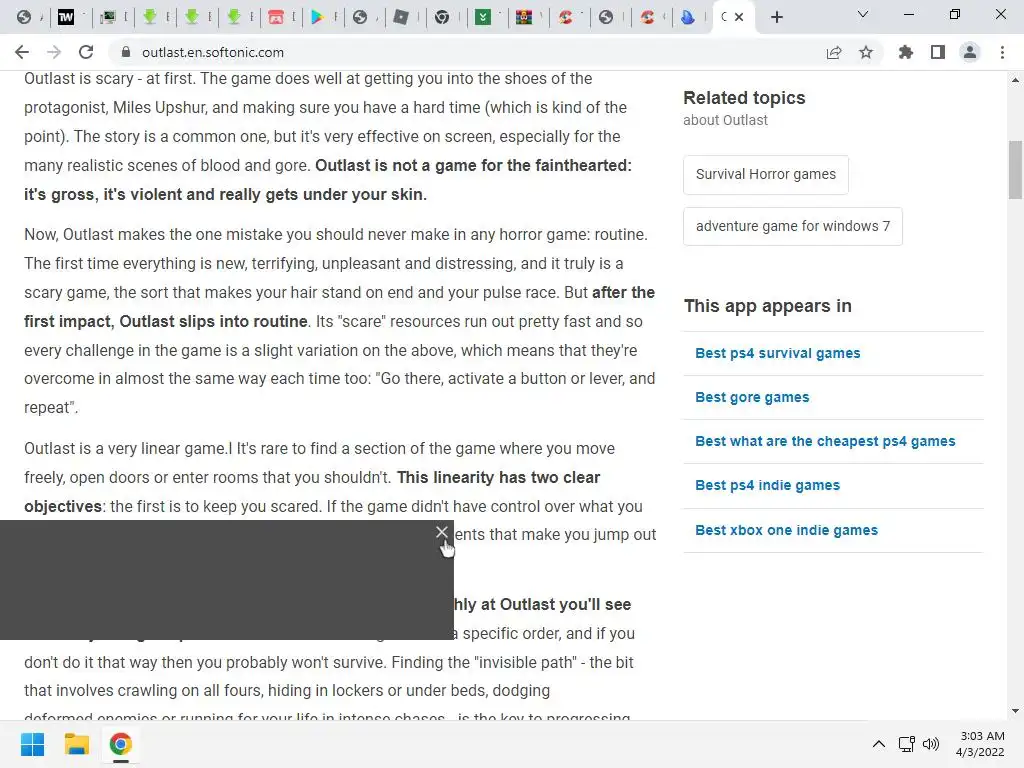Viewport: 1024px width, 768px height.
Task: Open the Chrome profile avatar
Action: click(x=970, y=52)
